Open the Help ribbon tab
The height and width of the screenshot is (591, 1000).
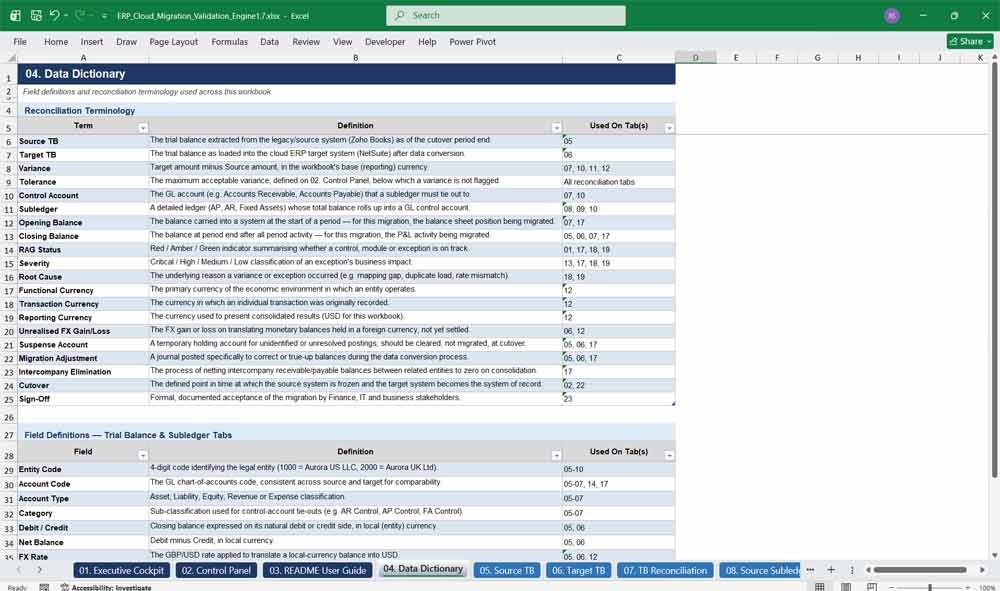[x=427, y=41]
